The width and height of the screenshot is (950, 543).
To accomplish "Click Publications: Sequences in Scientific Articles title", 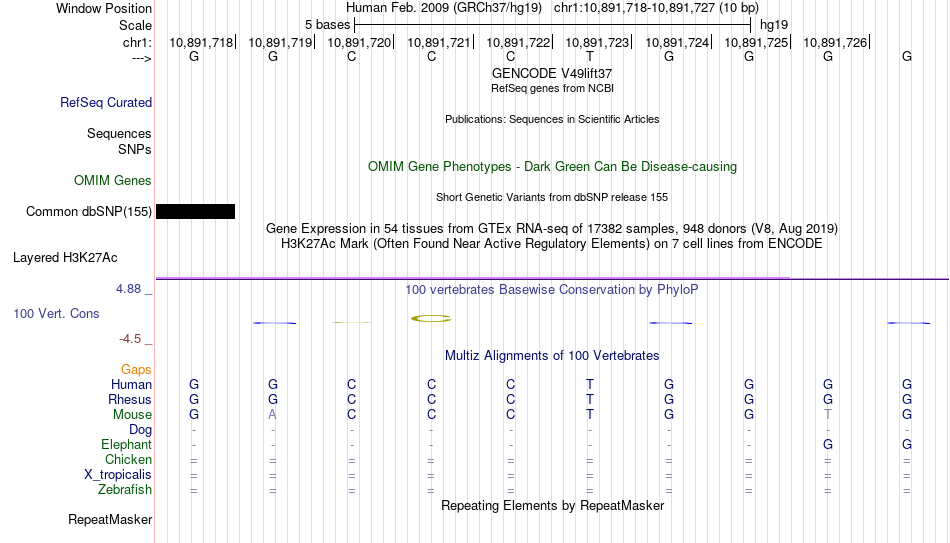I will [x=552, y=119].
